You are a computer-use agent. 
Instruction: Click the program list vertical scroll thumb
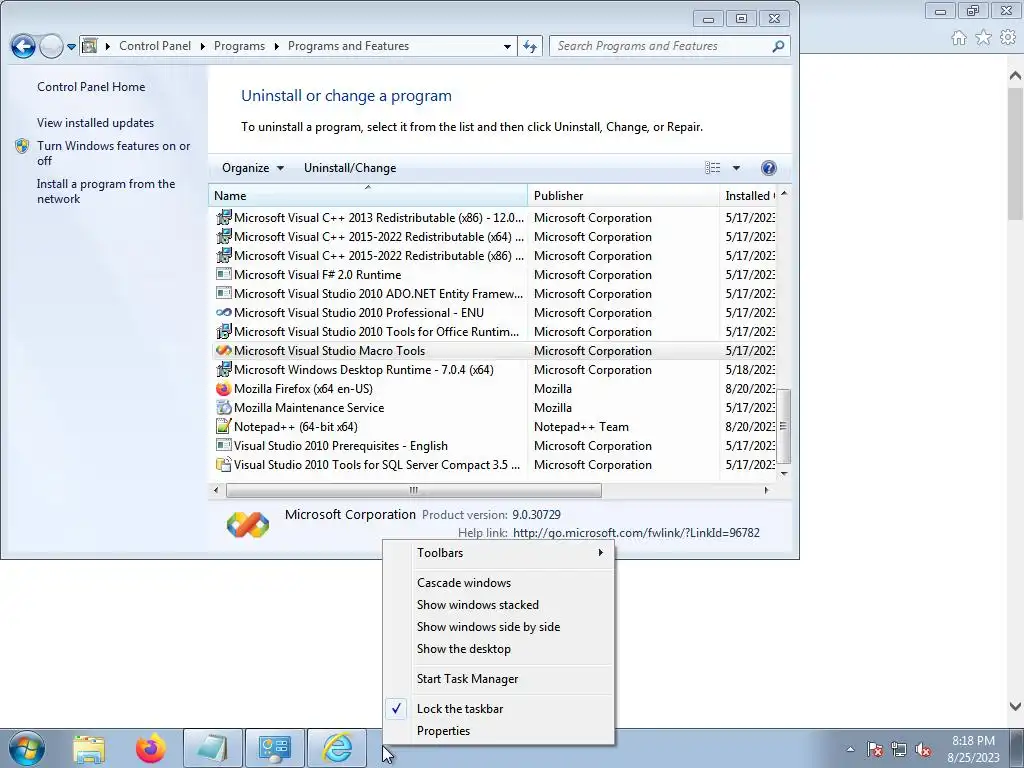point(784,426)
